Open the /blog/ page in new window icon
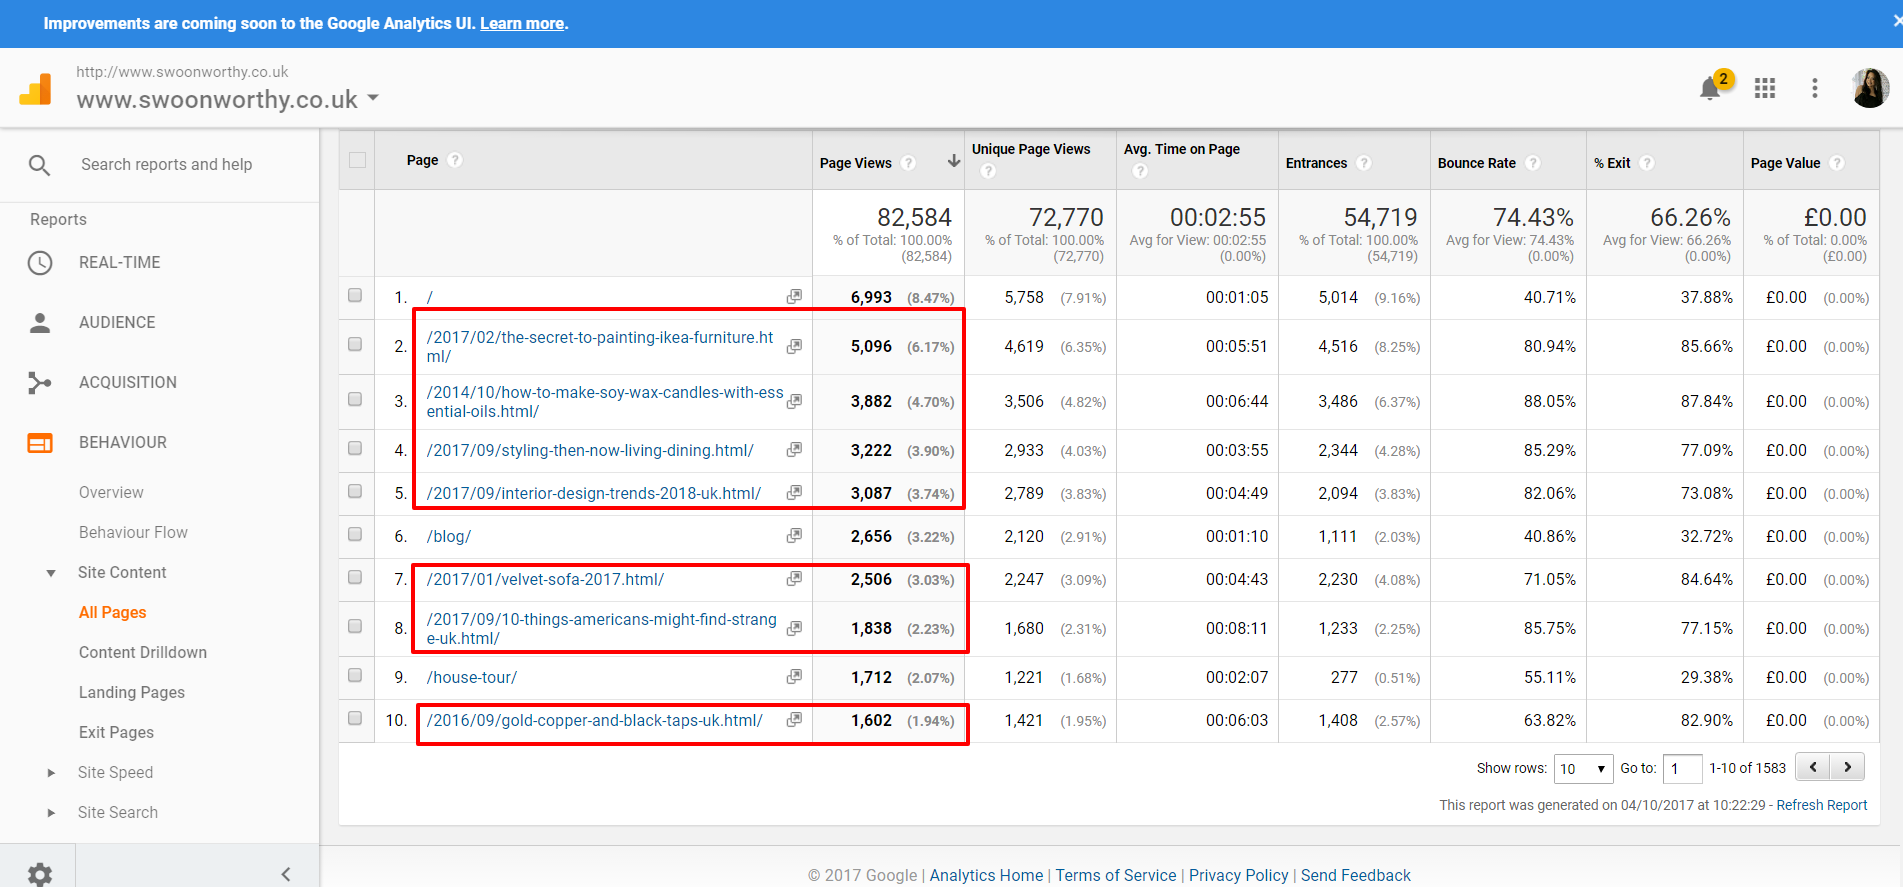Image resolution: width=1903 pixels, height=887 pixels. click(794, 536)
